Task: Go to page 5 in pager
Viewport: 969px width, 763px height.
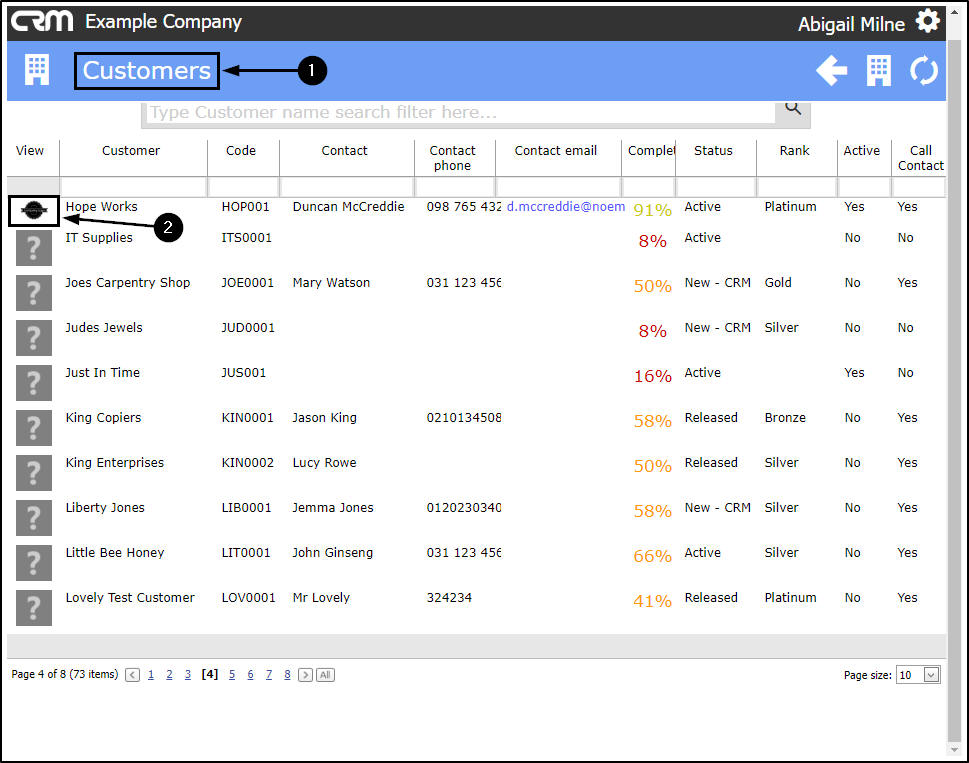Action: tap(232, 675)
